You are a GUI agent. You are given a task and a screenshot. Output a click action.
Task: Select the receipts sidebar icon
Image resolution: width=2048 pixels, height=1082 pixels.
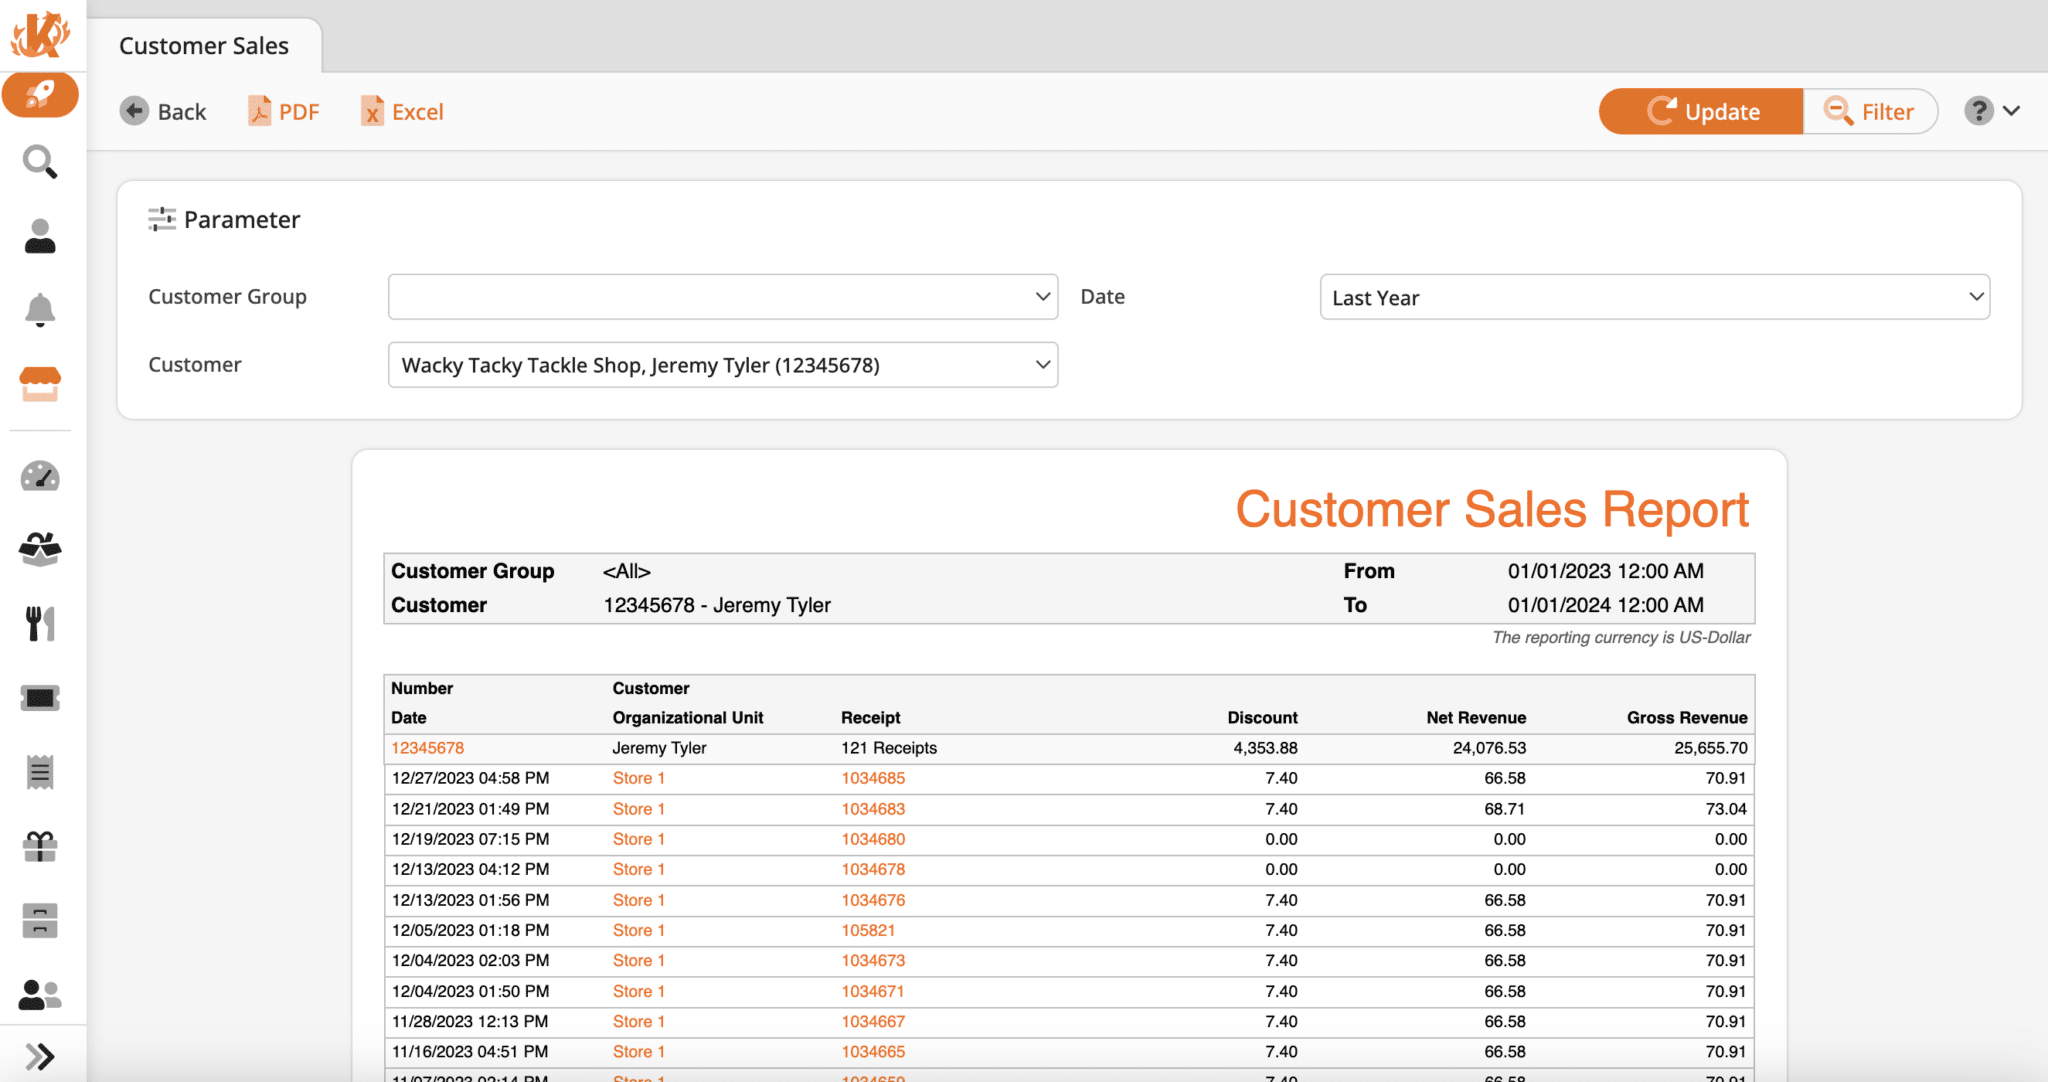click(40, 771)
